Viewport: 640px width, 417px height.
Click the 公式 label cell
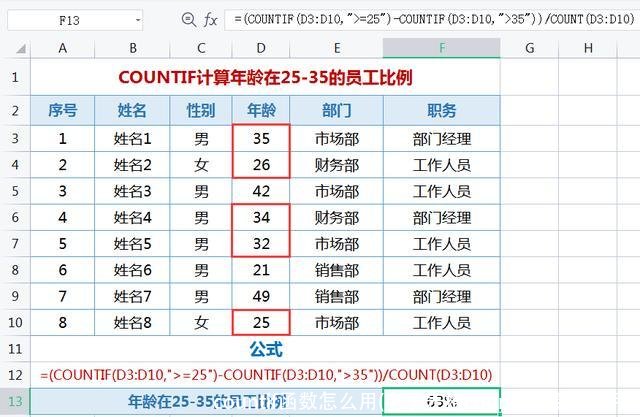point(265,349)
